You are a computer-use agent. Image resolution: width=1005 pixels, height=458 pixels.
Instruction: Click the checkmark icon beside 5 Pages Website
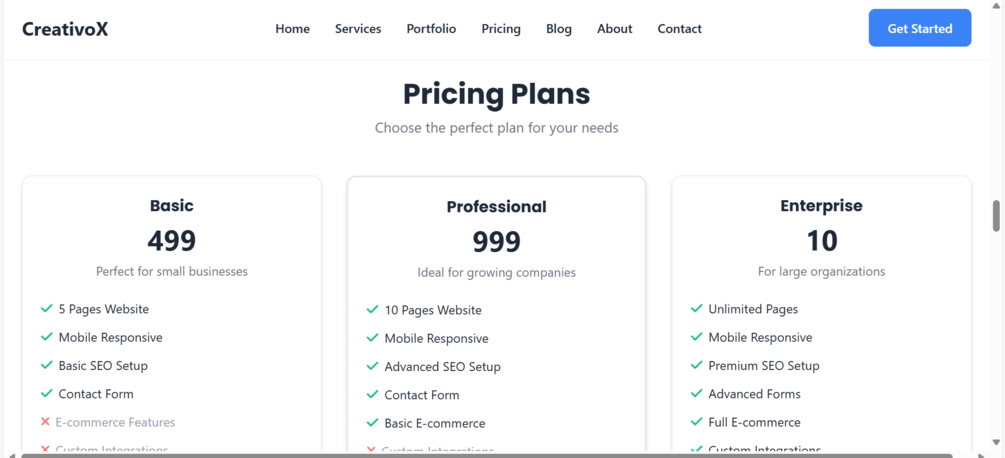[46, 309]
